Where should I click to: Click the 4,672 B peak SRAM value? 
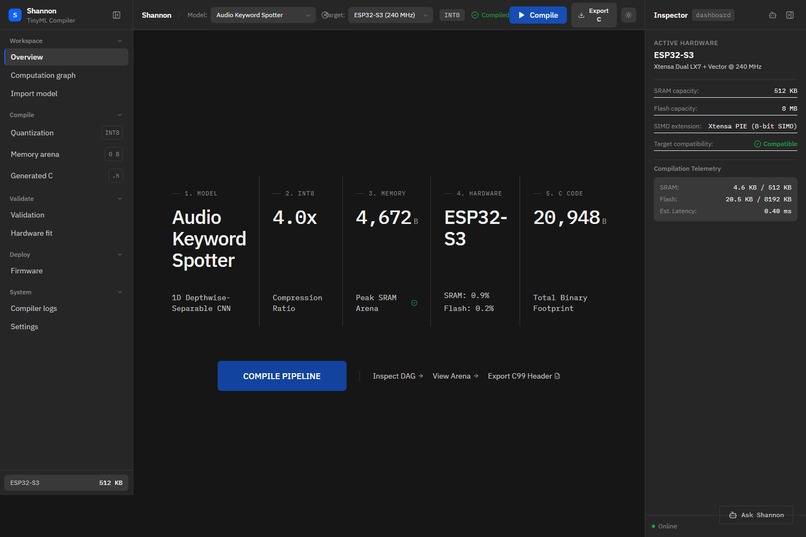pos(387,218)
